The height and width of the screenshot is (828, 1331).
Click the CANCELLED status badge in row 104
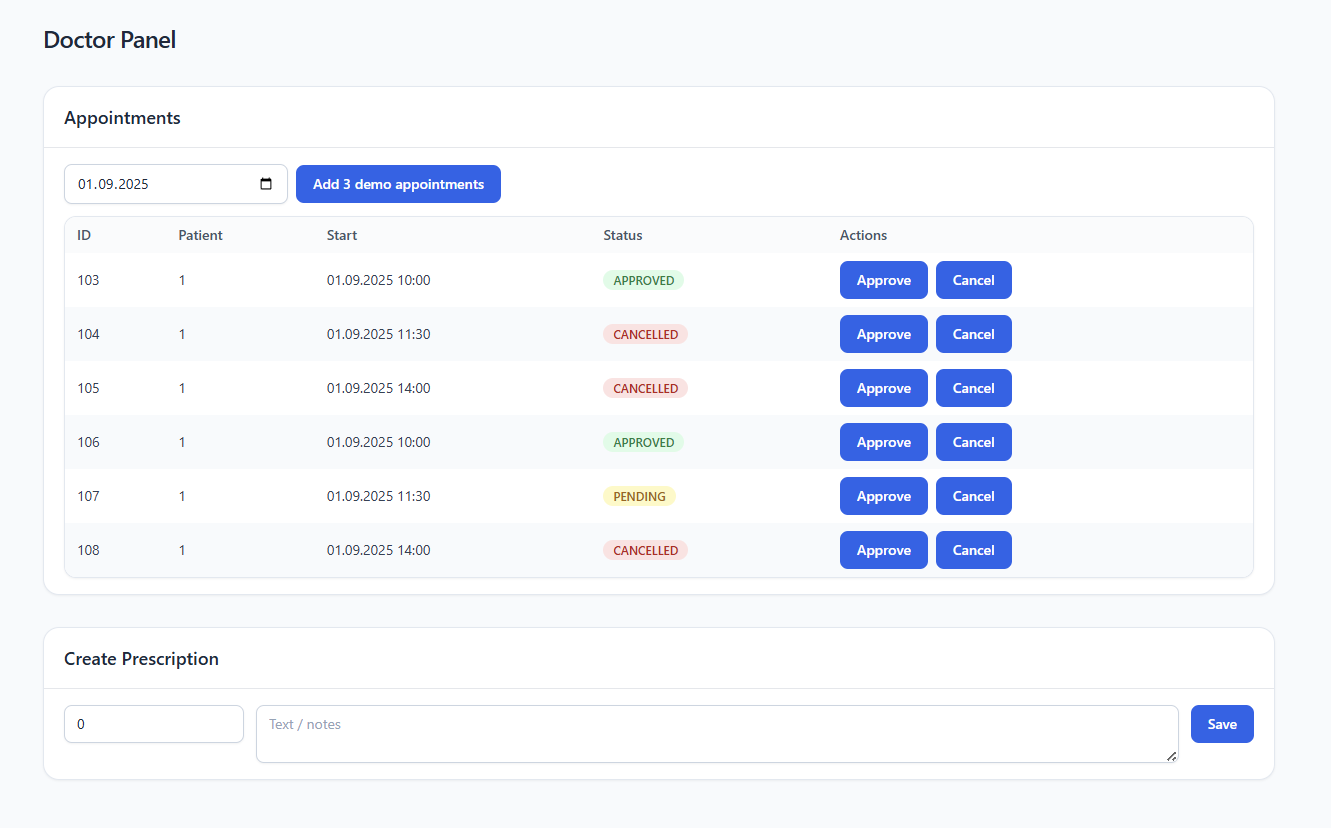coord(646,334)
